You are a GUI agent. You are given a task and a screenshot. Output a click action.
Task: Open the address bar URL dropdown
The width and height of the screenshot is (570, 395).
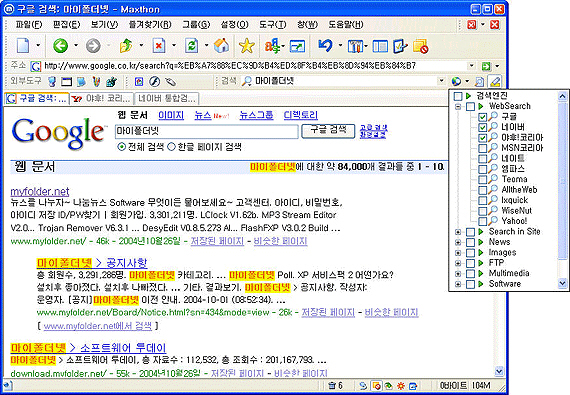[x=471, y=66]
